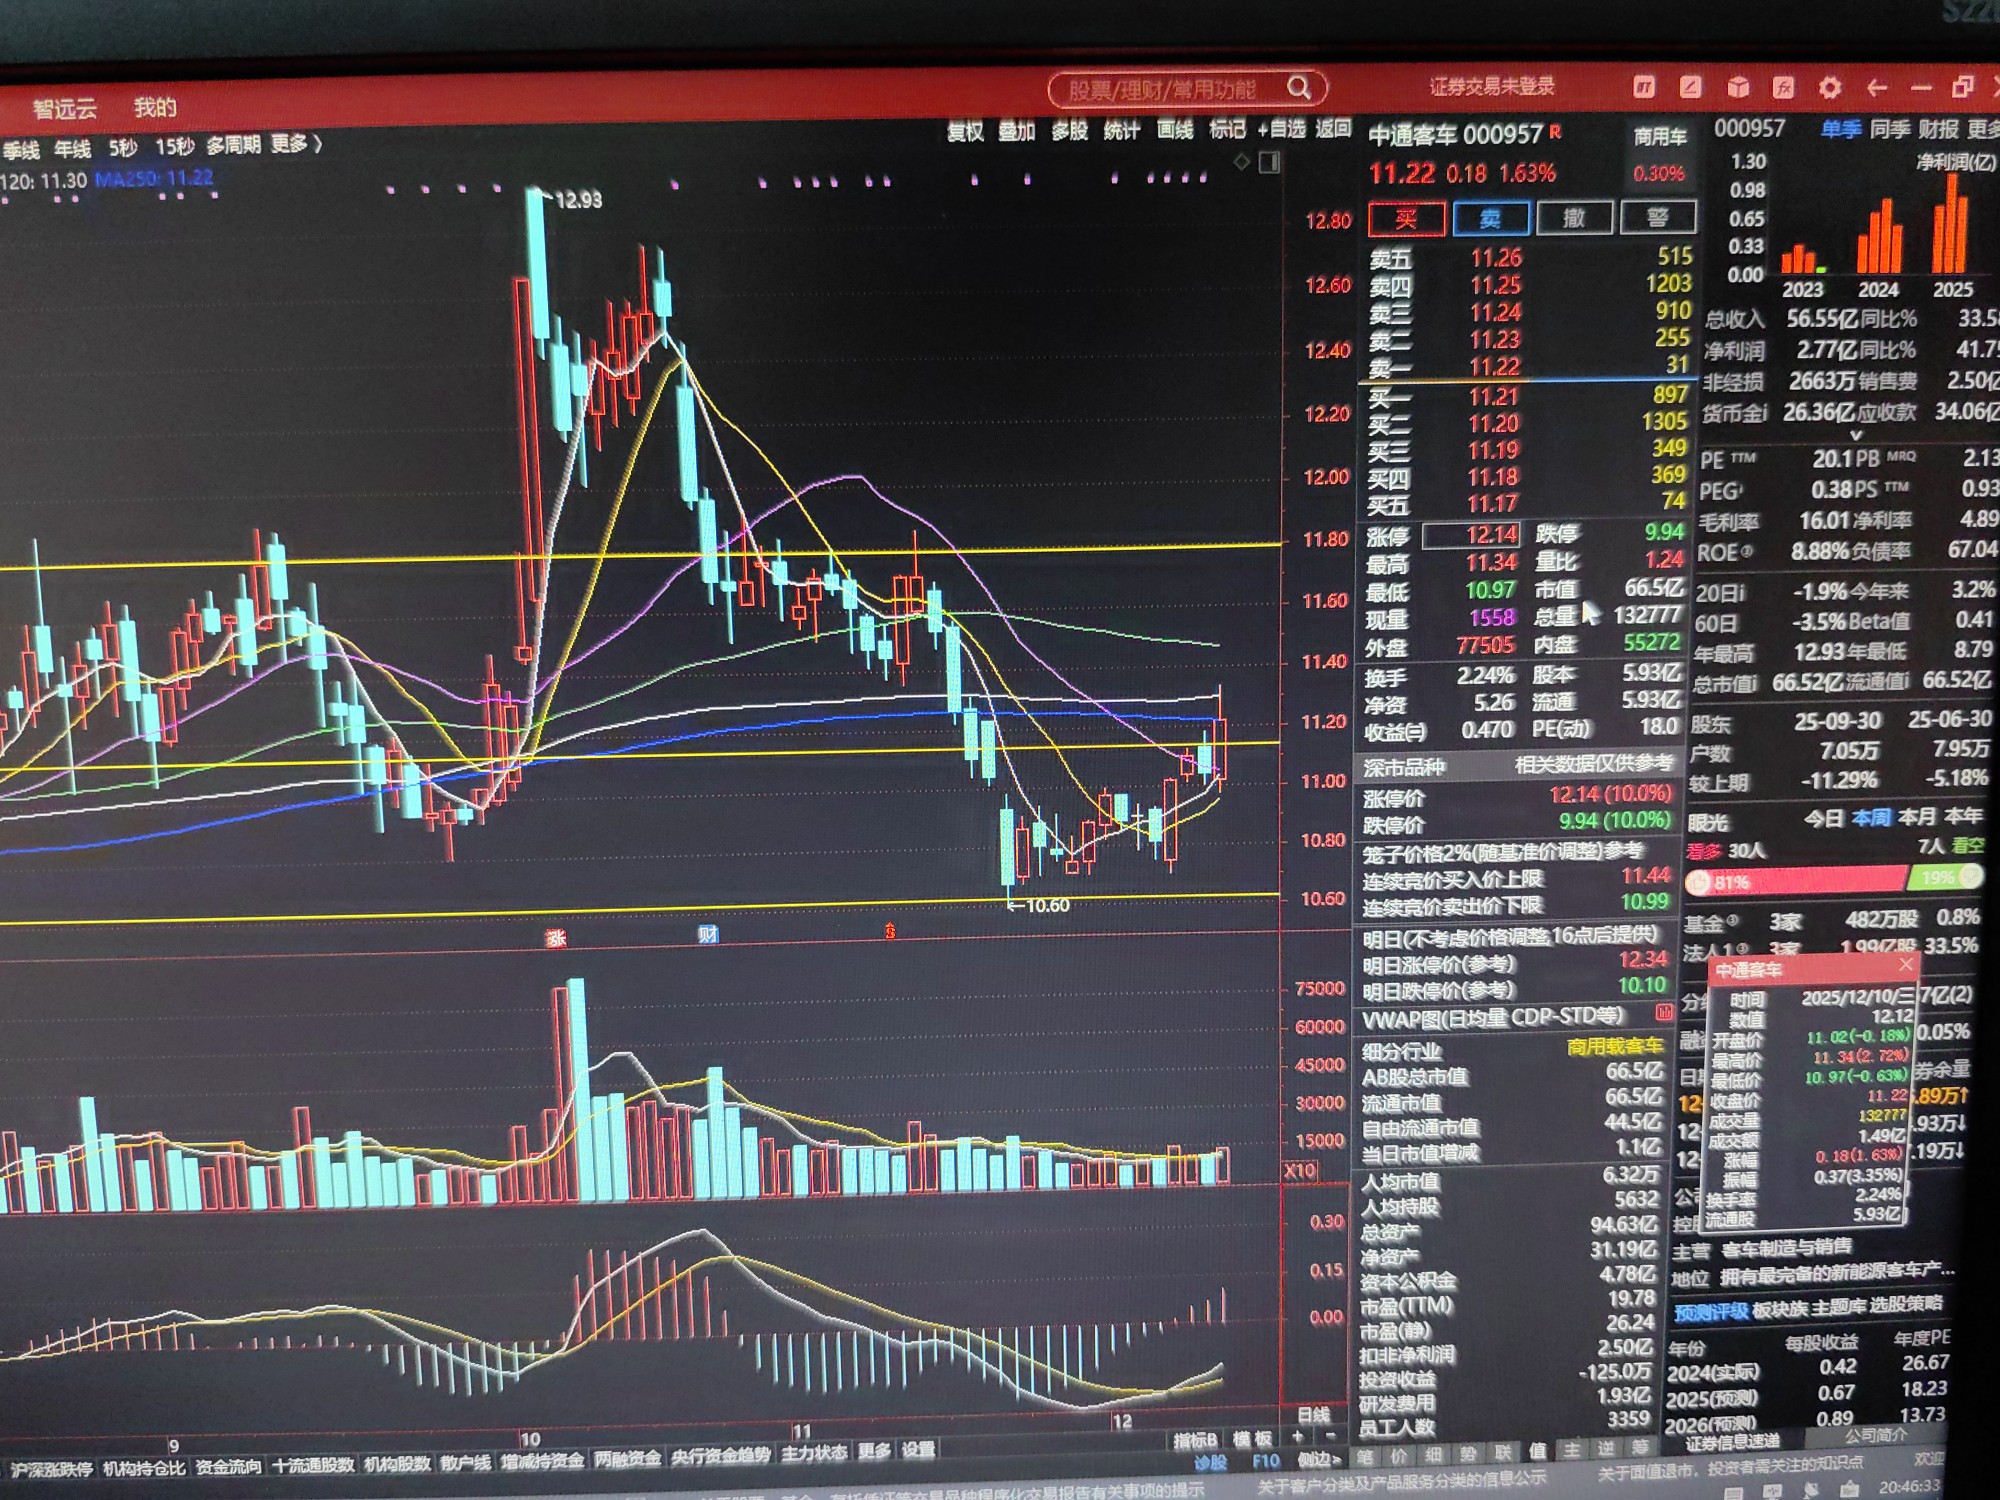This screenshot has width=2000, height=1500.
Task: Click the back arrow icon
Action: point(1876,88)
